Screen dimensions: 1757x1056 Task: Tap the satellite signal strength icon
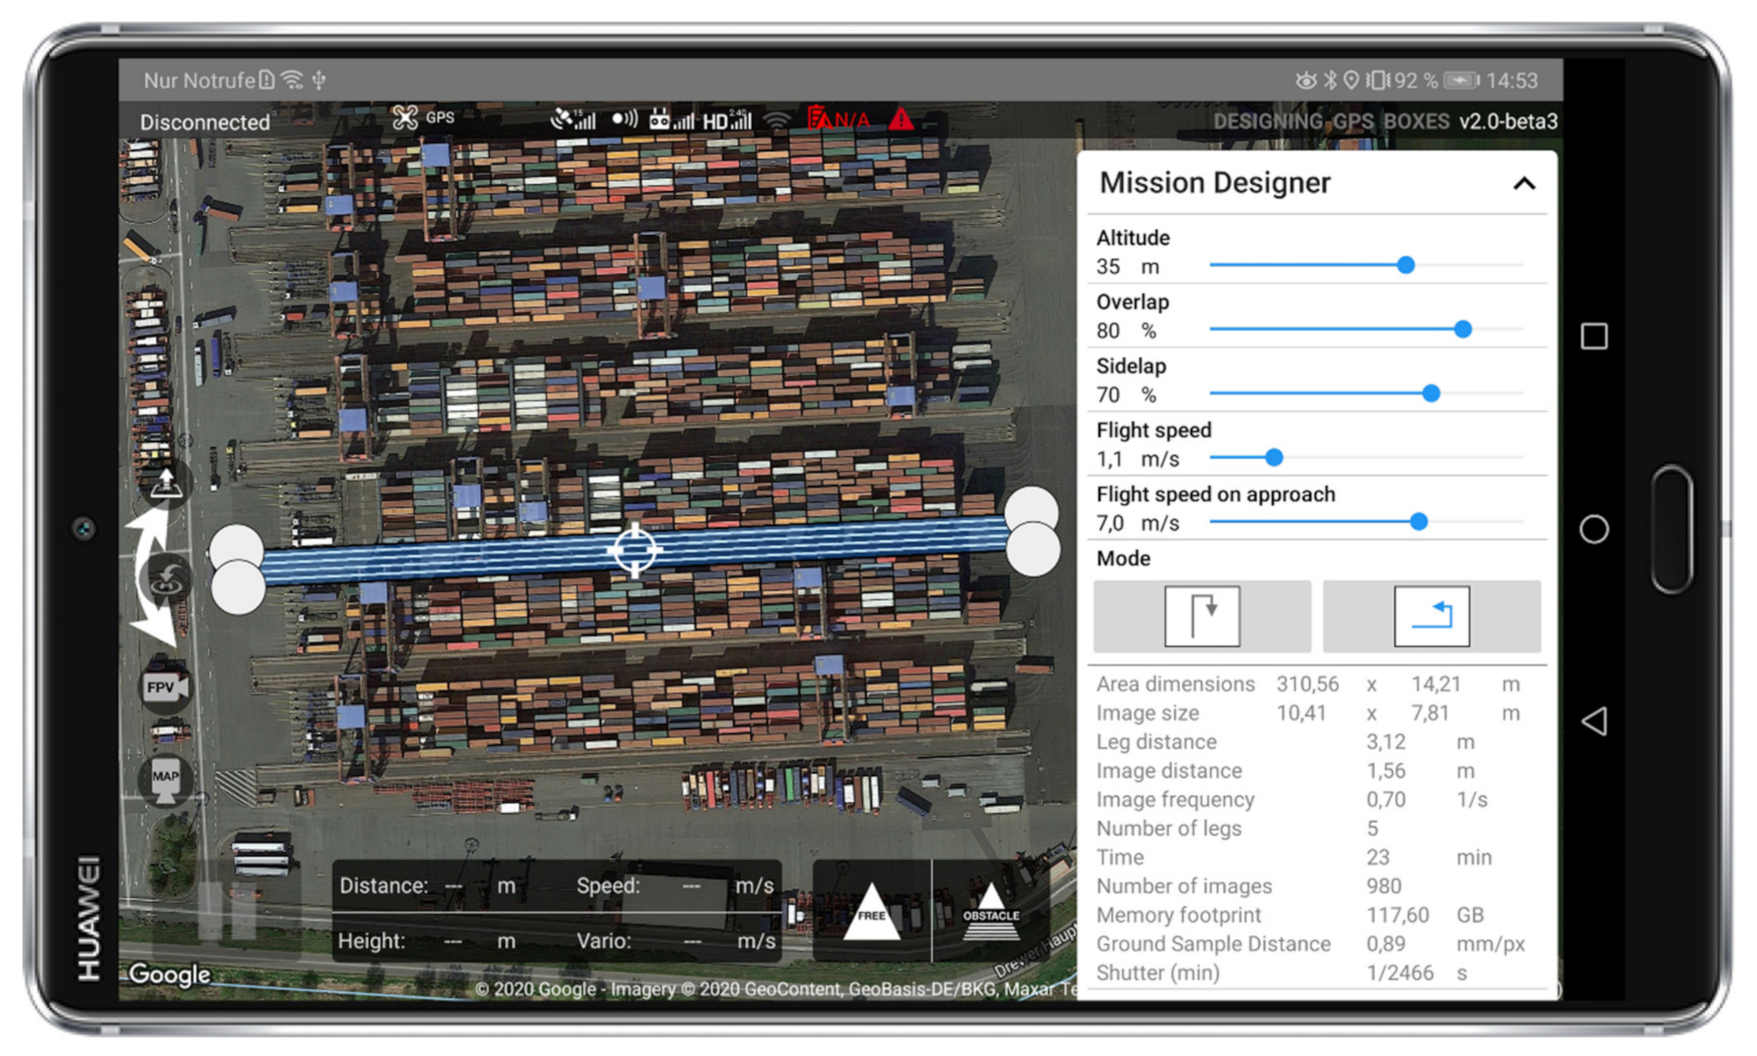point(573,120)
